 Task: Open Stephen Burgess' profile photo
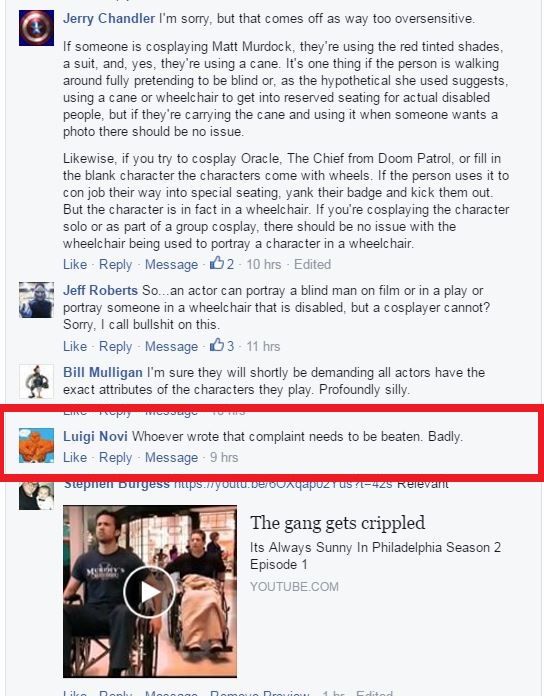pos(36,496)
